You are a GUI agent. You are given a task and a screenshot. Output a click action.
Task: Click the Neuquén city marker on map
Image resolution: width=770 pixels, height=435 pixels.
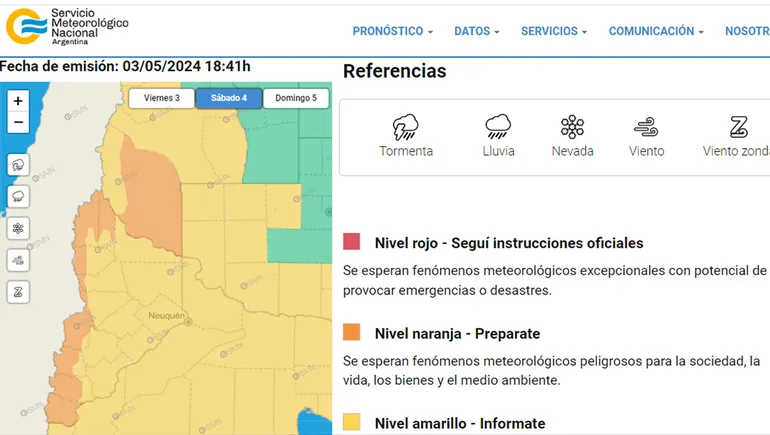[x=188, y=322]
